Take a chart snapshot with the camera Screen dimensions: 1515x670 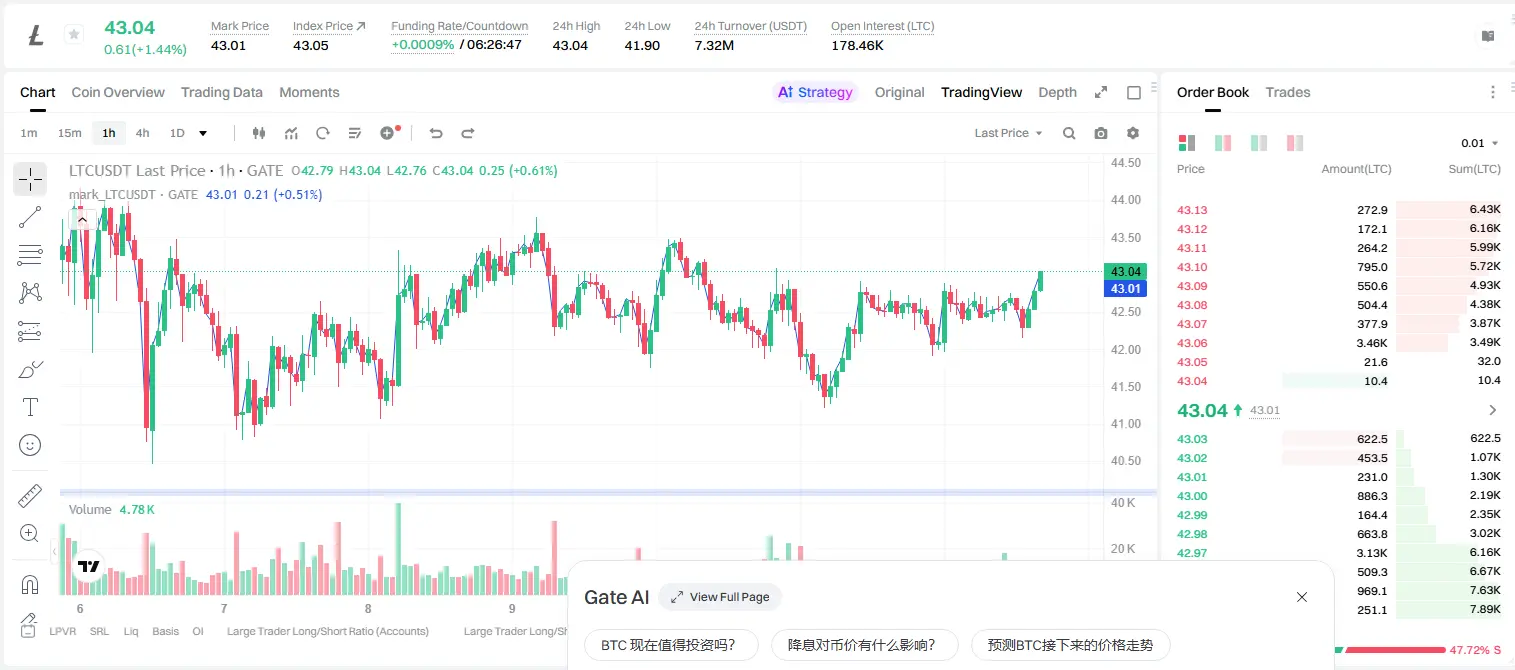tap(1101, 133)
